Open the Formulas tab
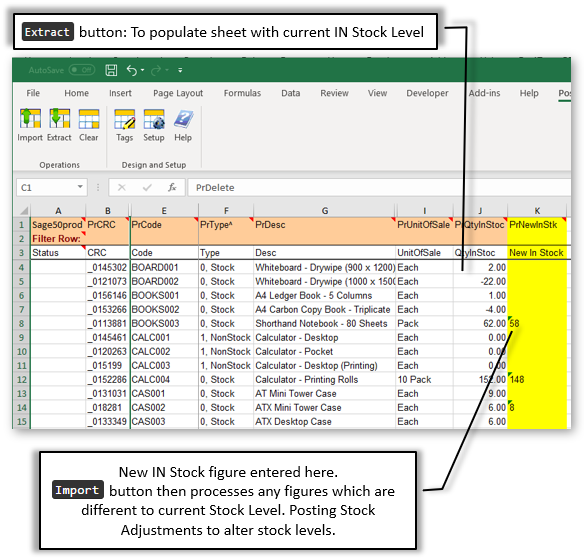This screenshot has height=558, width=584. click(242, 93)
